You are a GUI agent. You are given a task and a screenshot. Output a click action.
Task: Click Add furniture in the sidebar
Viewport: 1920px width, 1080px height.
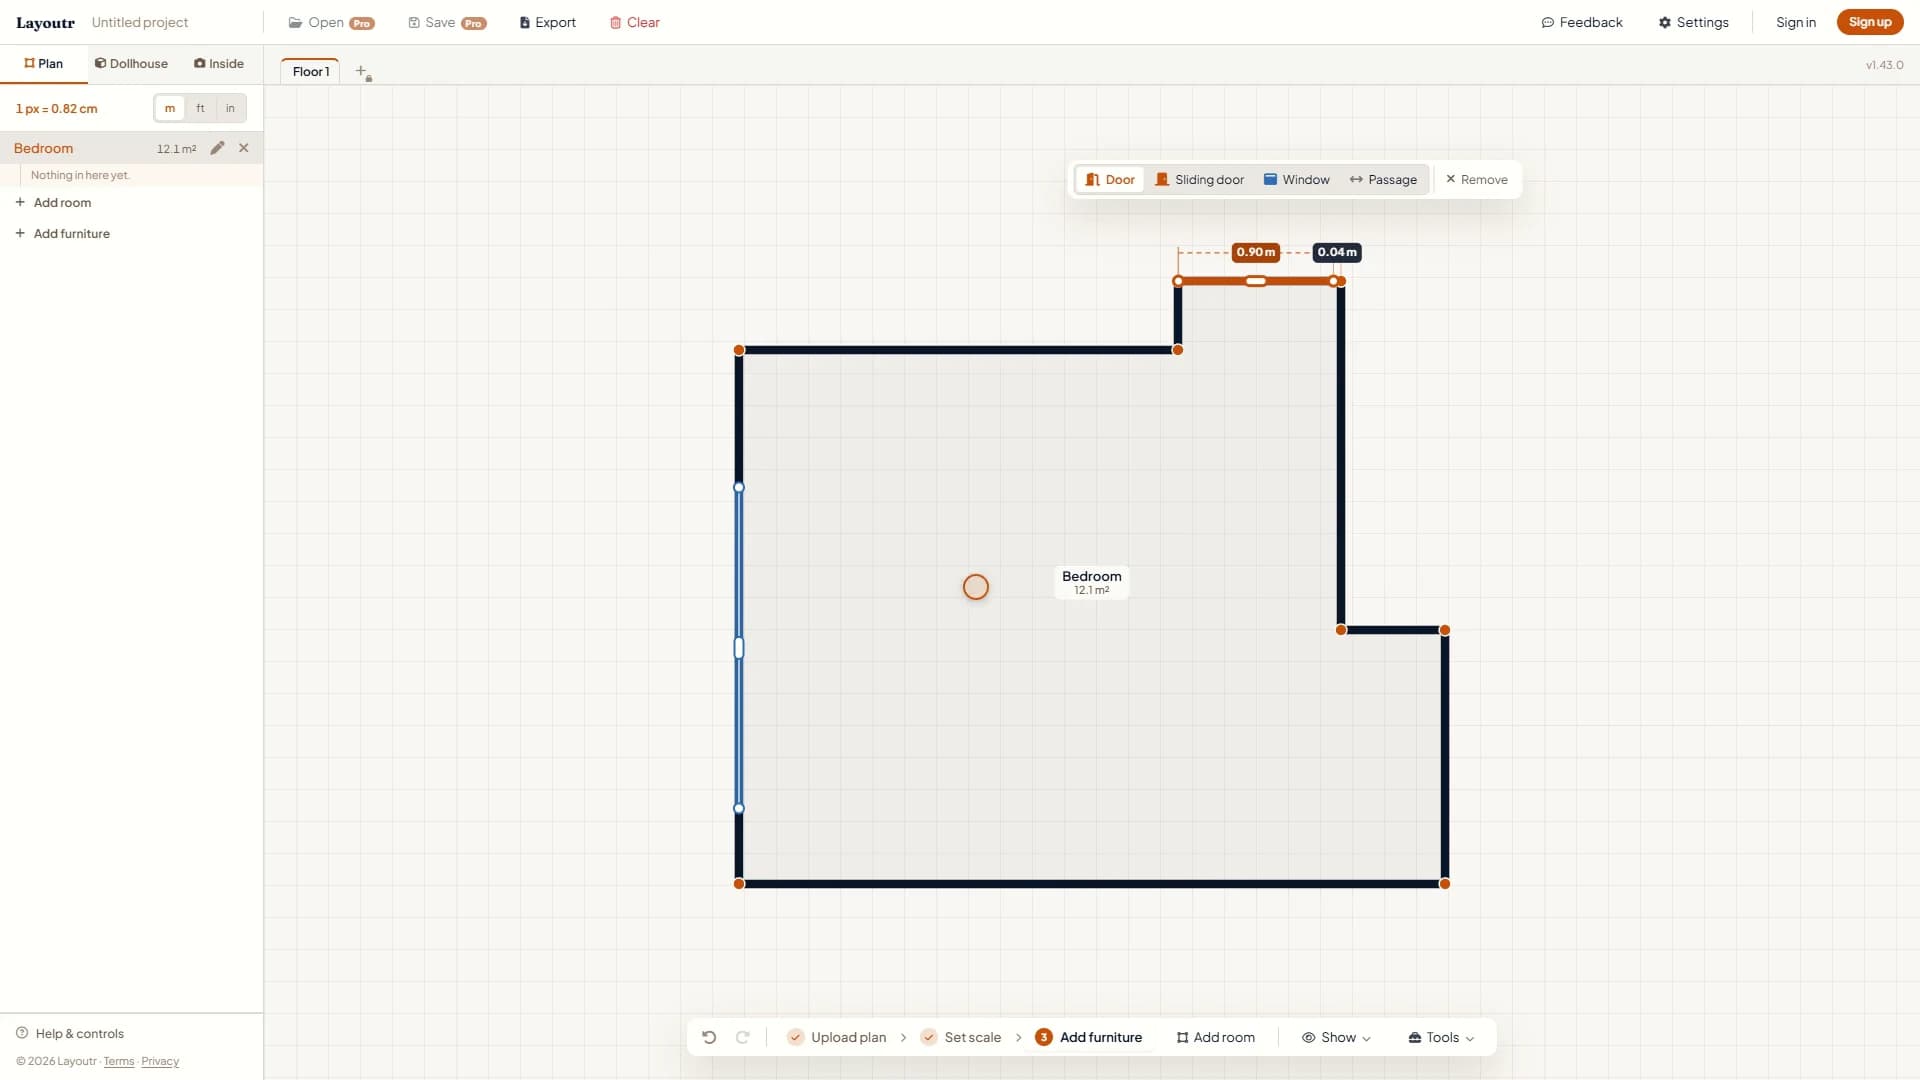(x=62, y=233)
